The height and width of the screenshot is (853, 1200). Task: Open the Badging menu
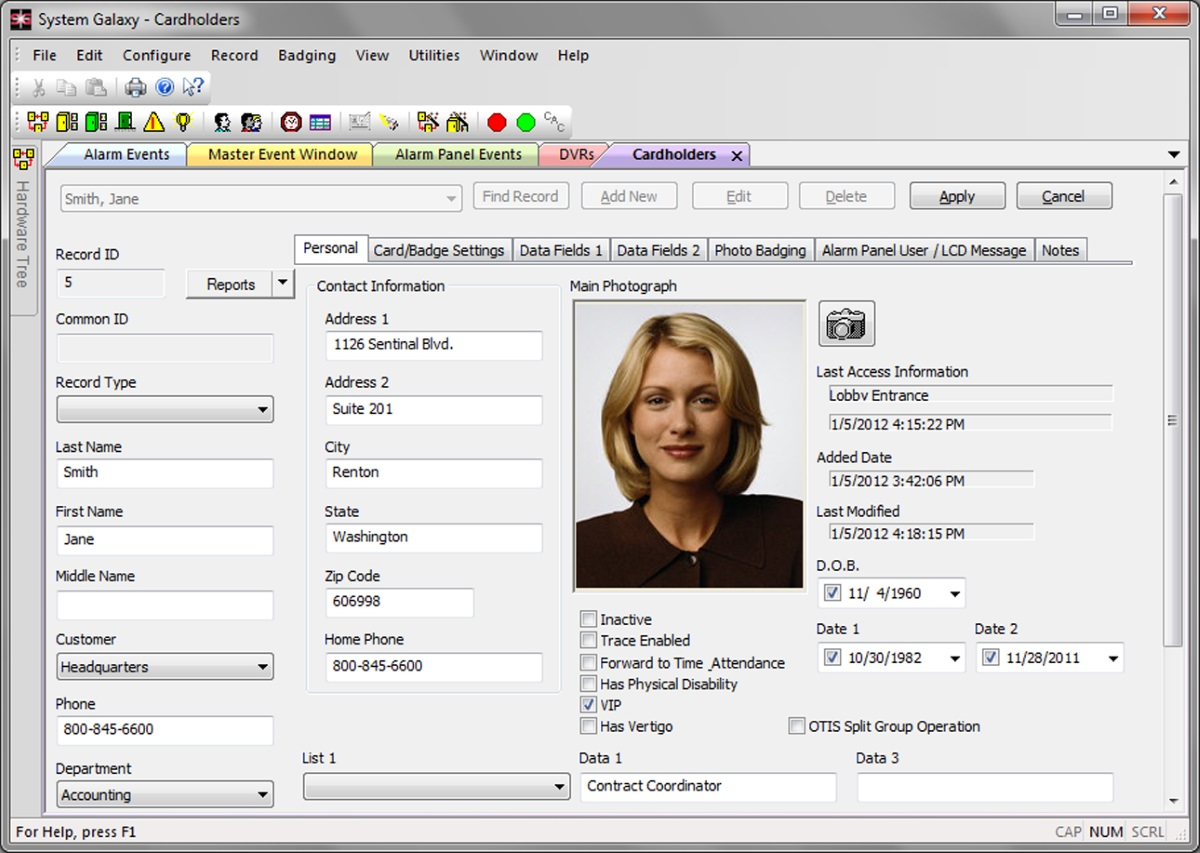[306, 56]
